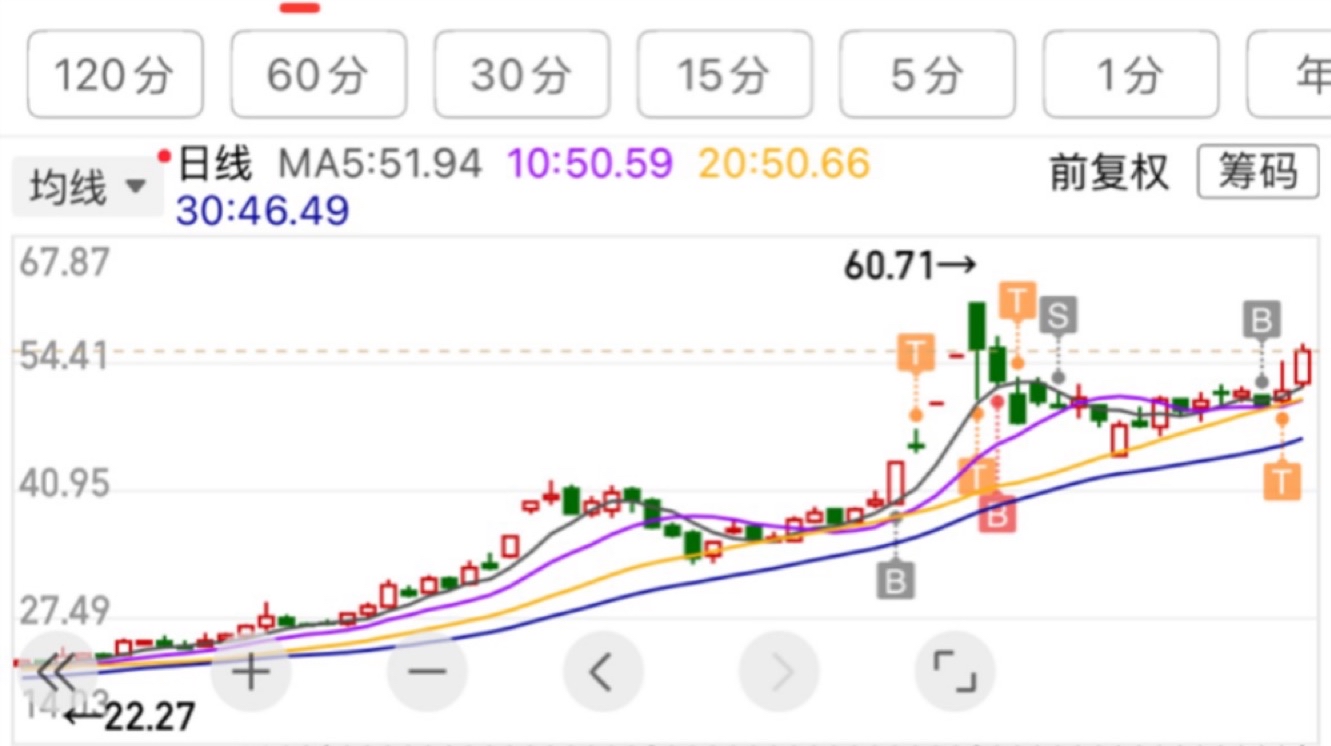Click the 22.27 low price annotation
The height and width of the screenshot is (746, 1331).
pyautogui.click(x=129, y=716)
